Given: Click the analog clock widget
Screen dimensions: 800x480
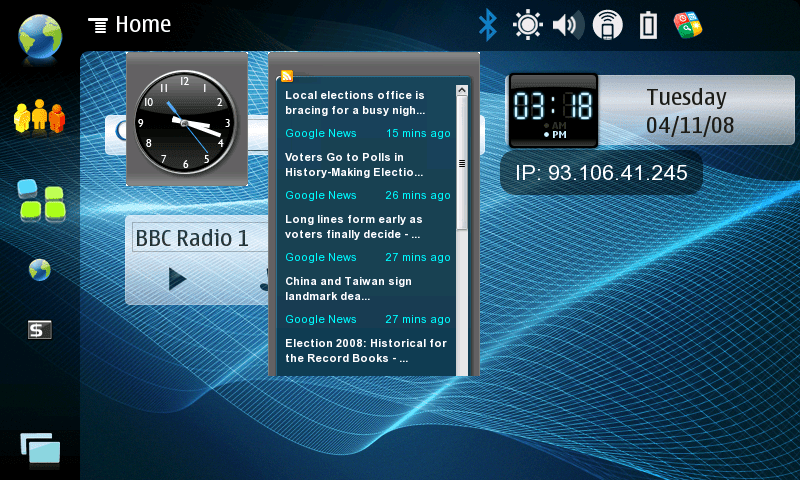Looking at the screenshot, I should point(186,120).
